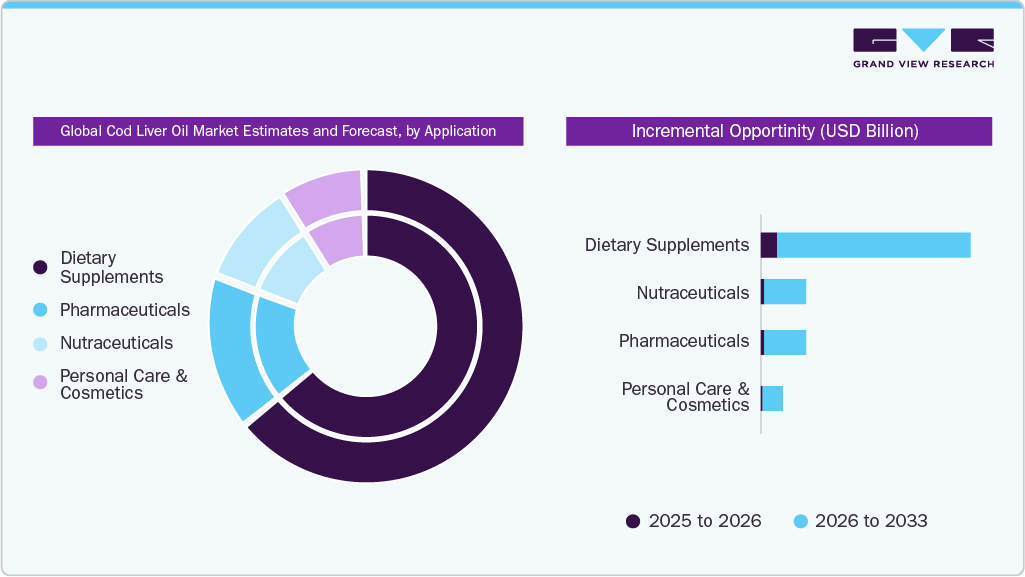This screenshot has height=577, width=1025.
Task: Click the 'Dietary Supplements' bar chart axis label
Action: coord(667,245)
